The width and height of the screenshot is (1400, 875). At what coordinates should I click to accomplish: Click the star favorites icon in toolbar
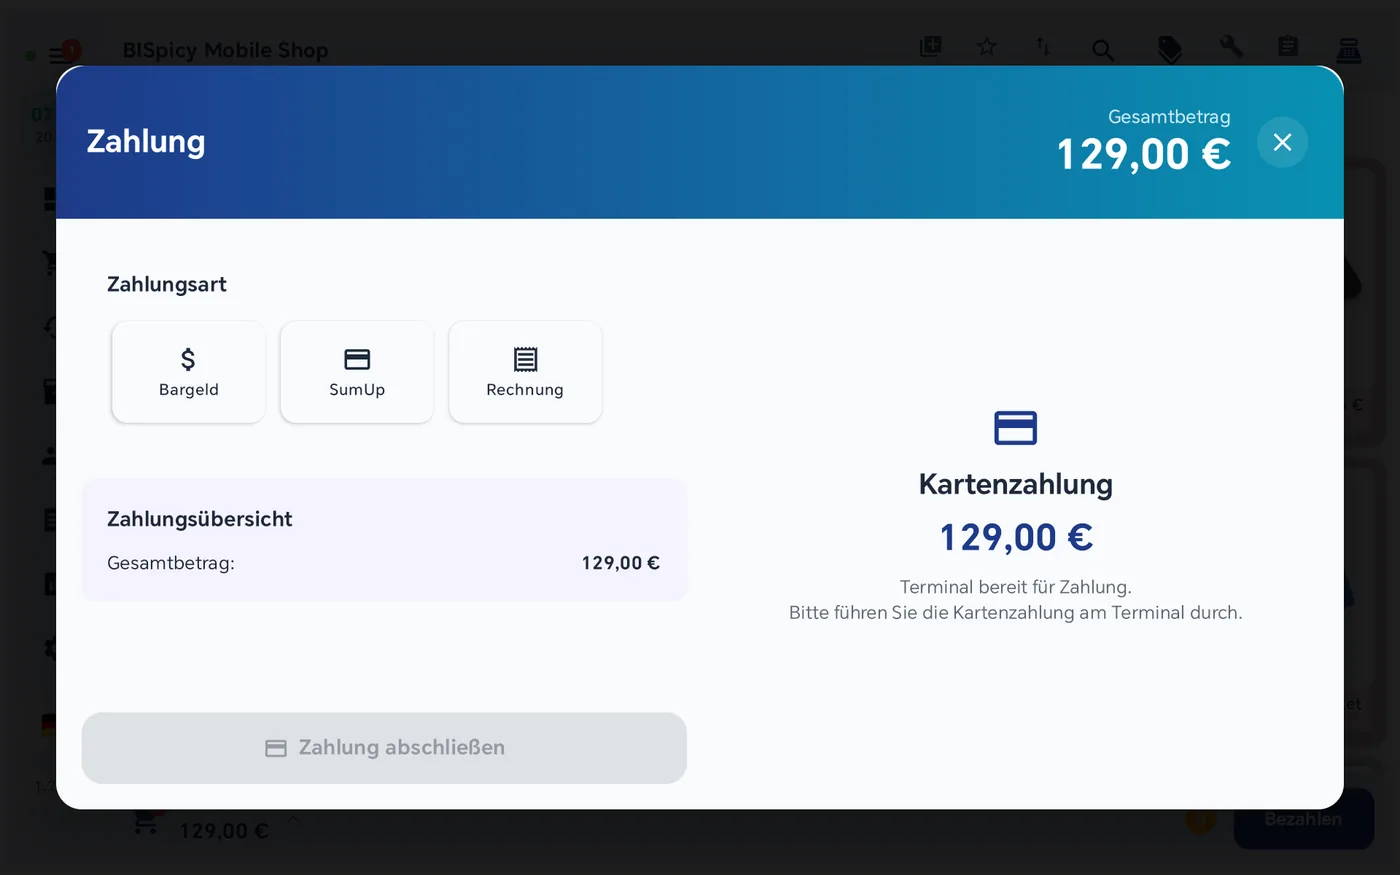(987, 47)
